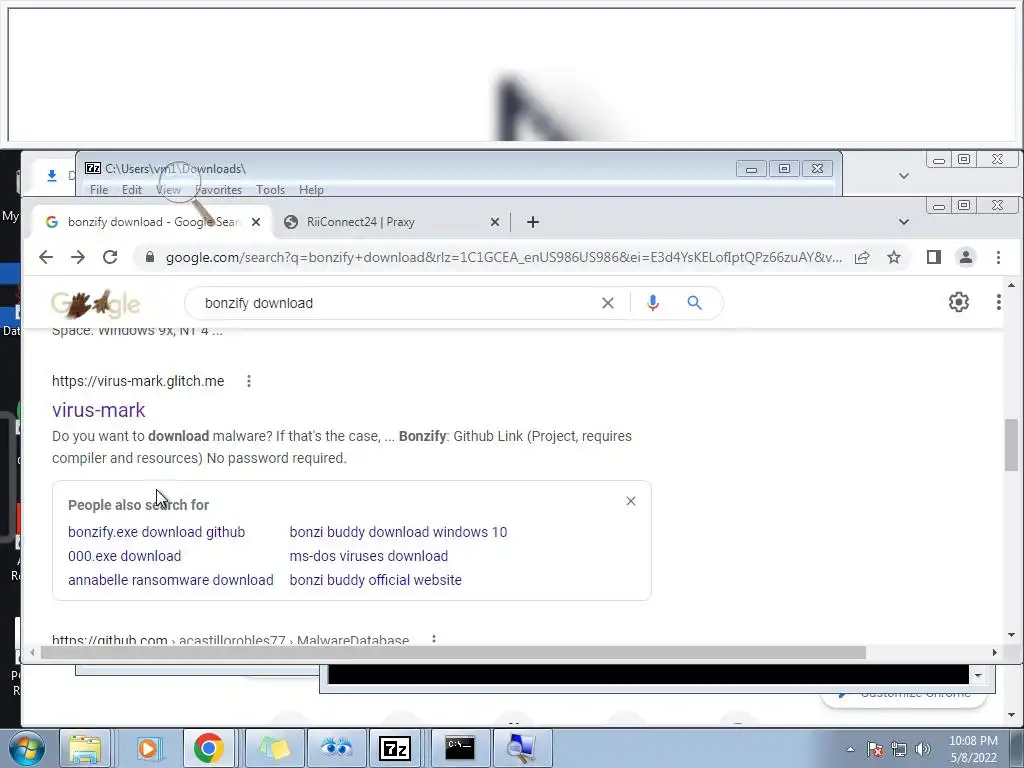Submit search with magnifier icon
The image size is (1024, 768).
tap(694, 303)
